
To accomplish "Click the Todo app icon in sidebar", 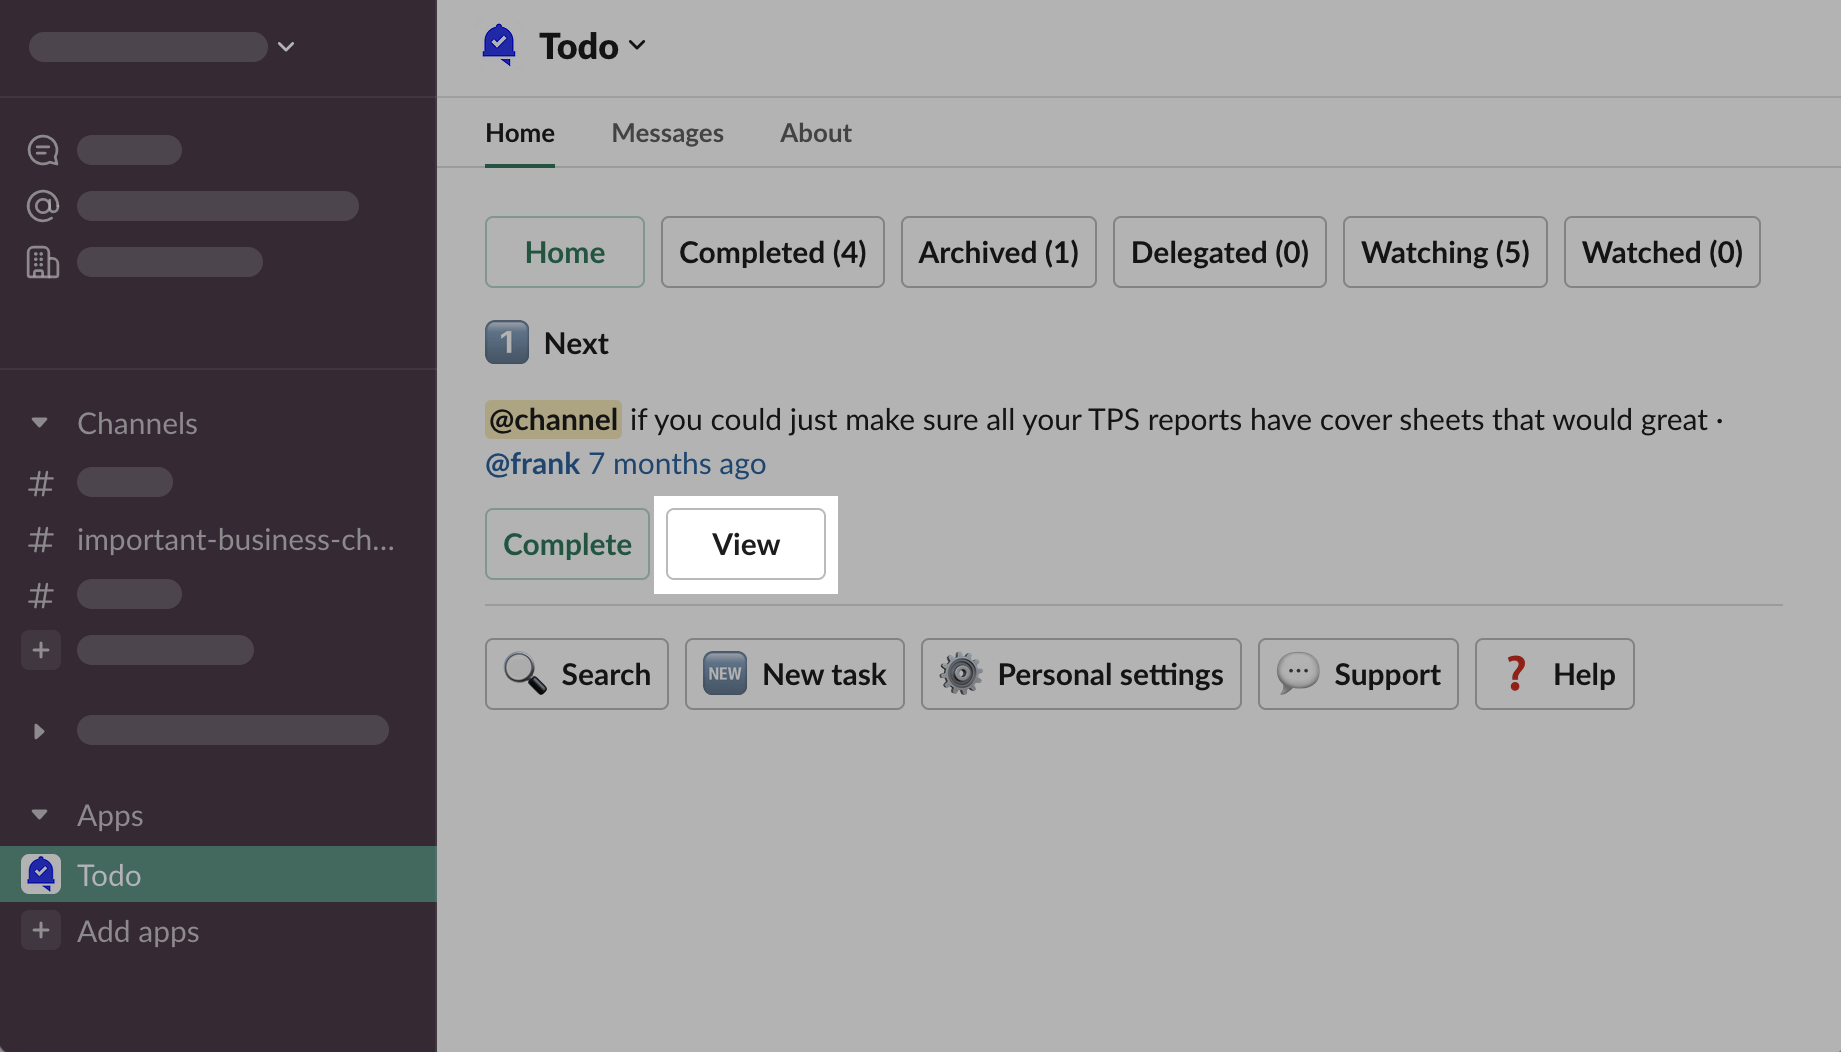I will click(41, 875).
